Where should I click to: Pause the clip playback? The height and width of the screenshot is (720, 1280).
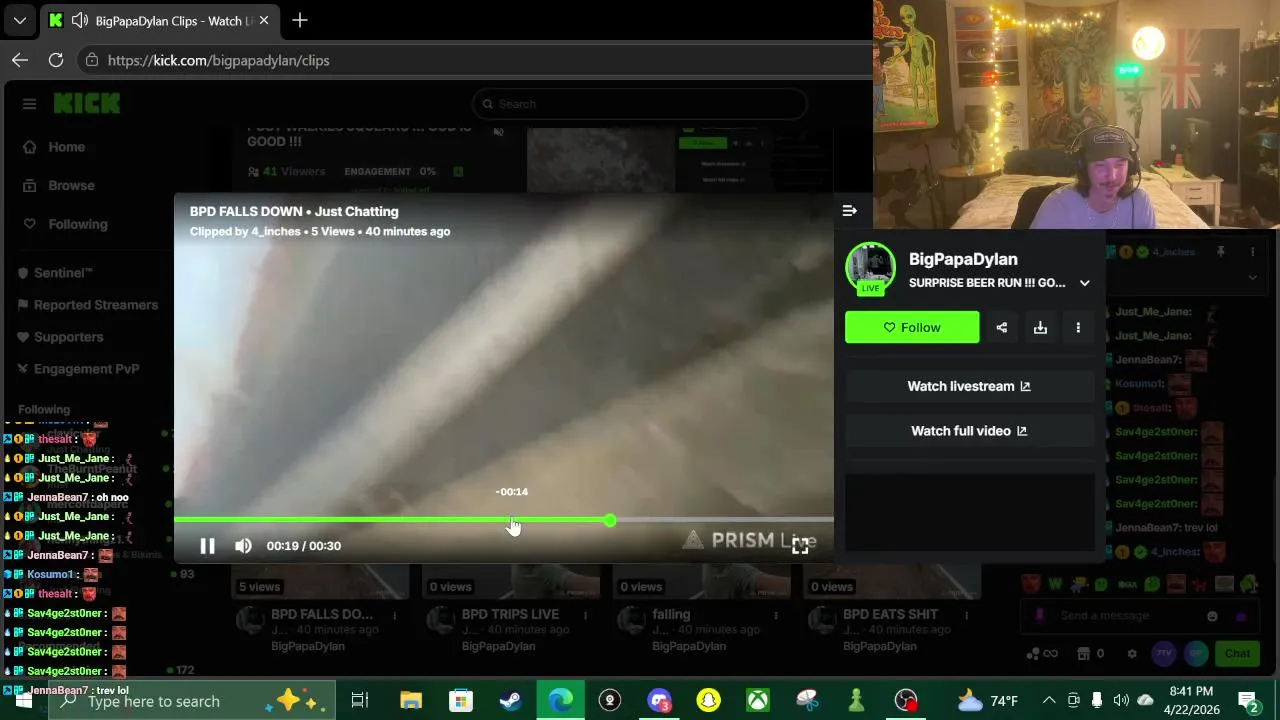click(207, 546)
